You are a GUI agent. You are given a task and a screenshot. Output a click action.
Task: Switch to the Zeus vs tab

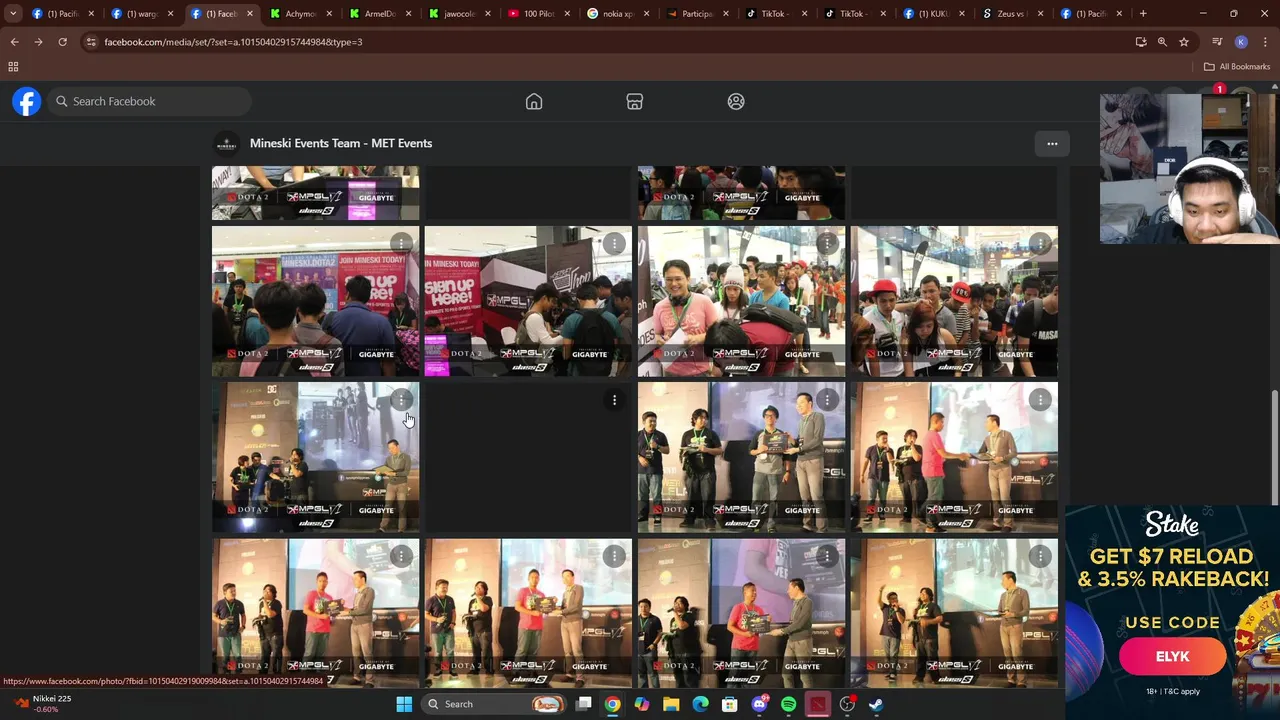click(x=1012, y=13)
